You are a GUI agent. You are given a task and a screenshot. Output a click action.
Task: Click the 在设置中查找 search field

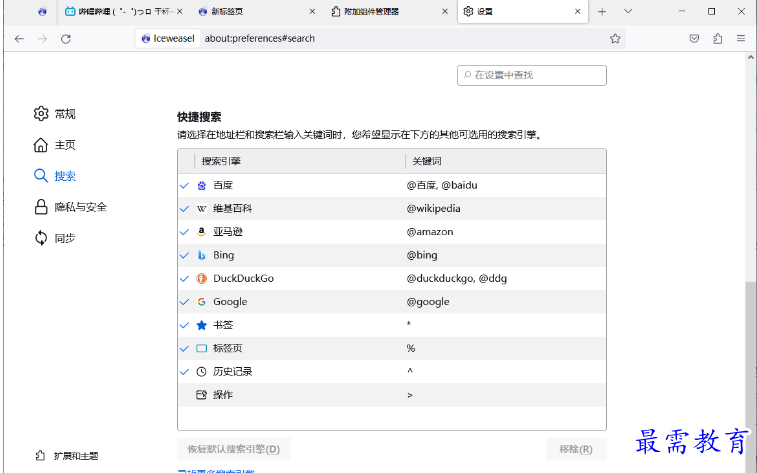(537, 75)
